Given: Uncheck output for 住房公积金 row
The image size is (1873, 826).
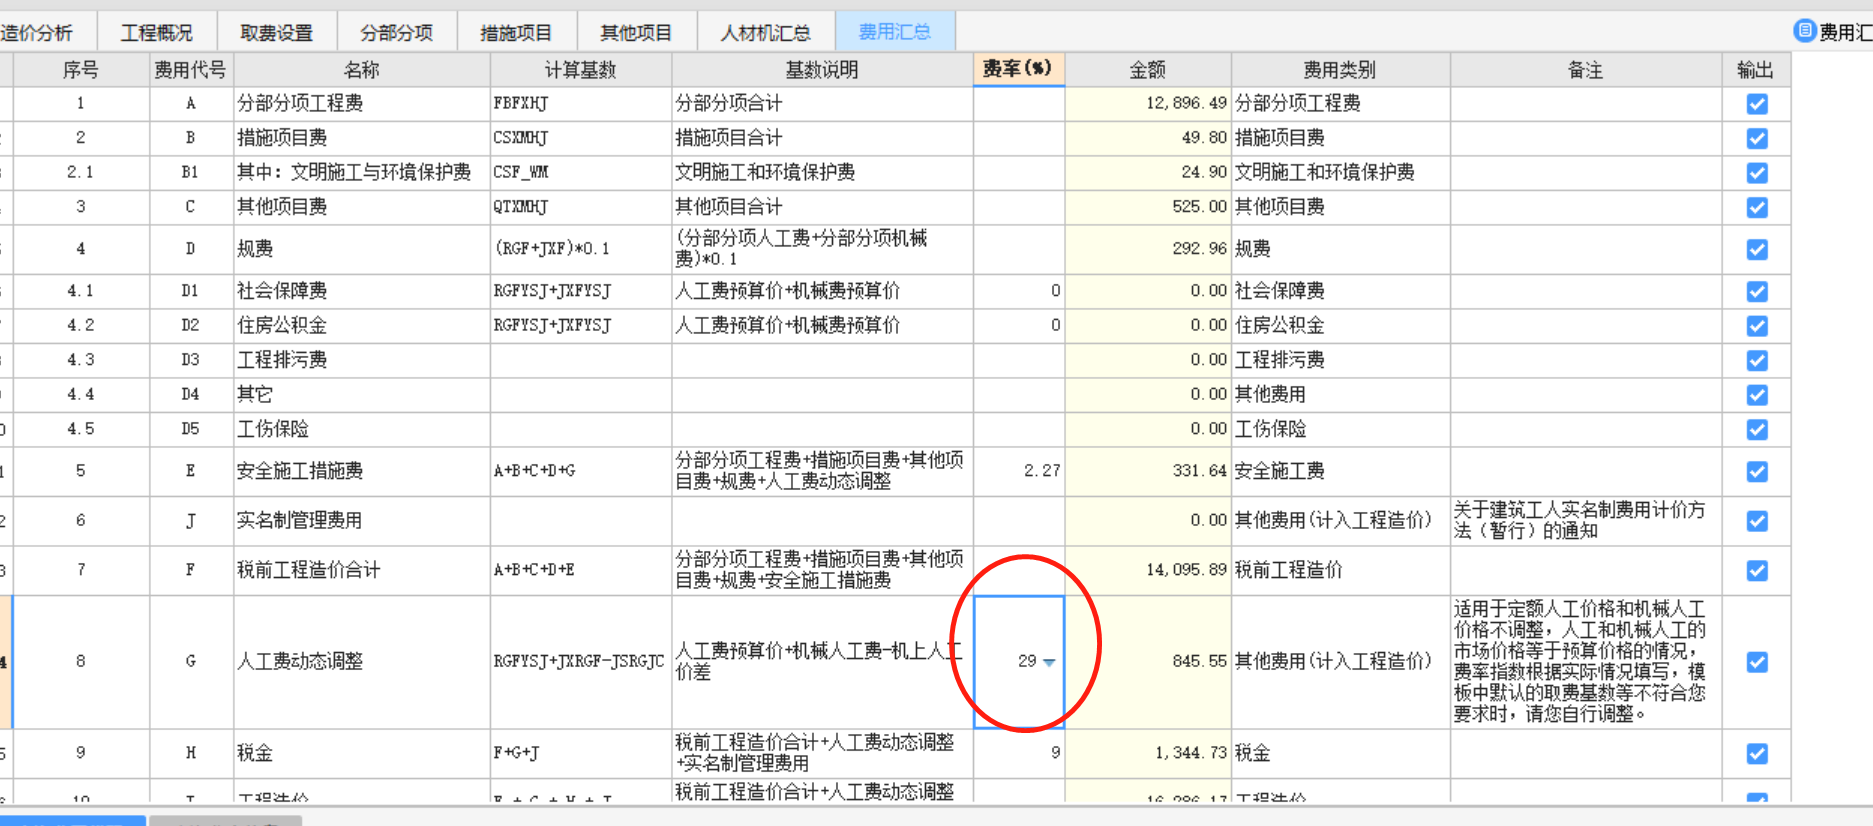Looking at the screenshot, I should tap(1756, 326).
